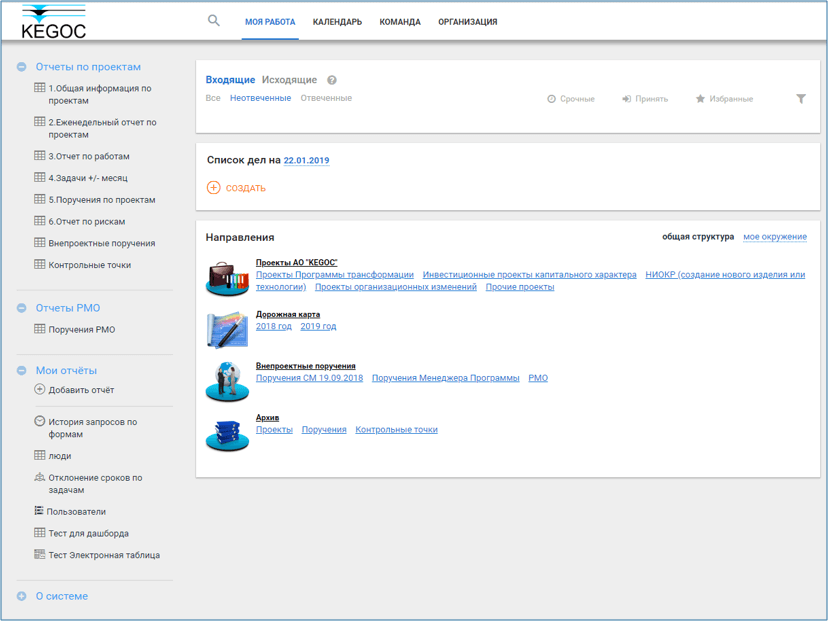The width and height of the screenshot is (828, 621).
Task: Filter by Неотвеченные messages
Action: [260, 98]
